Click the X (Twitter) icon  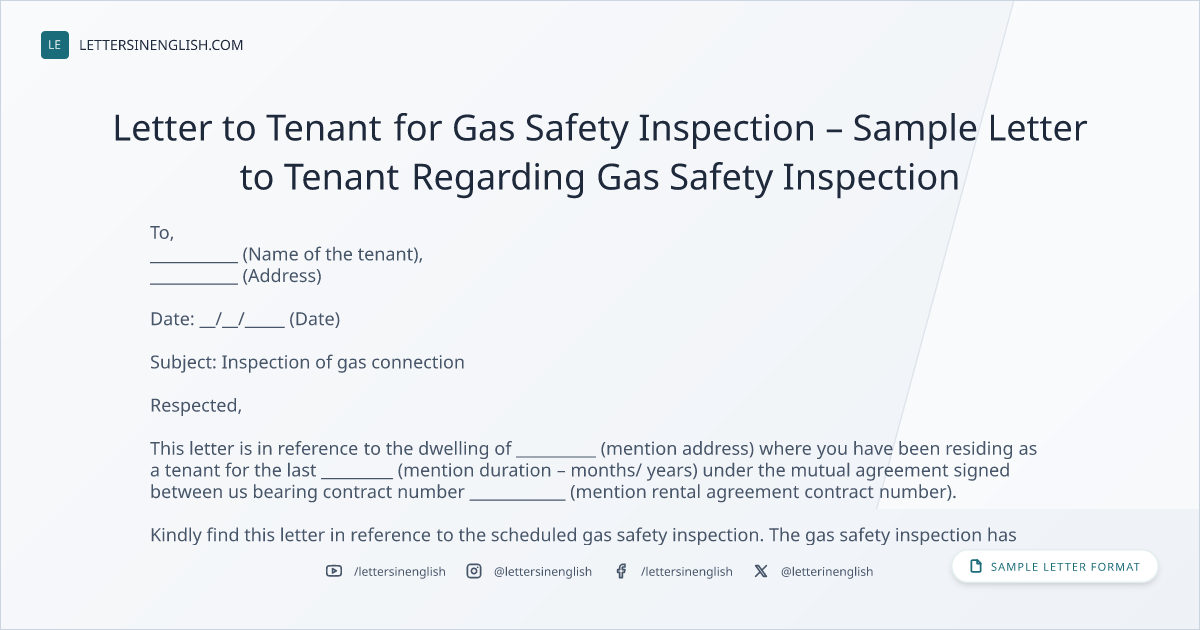[761, 571]
